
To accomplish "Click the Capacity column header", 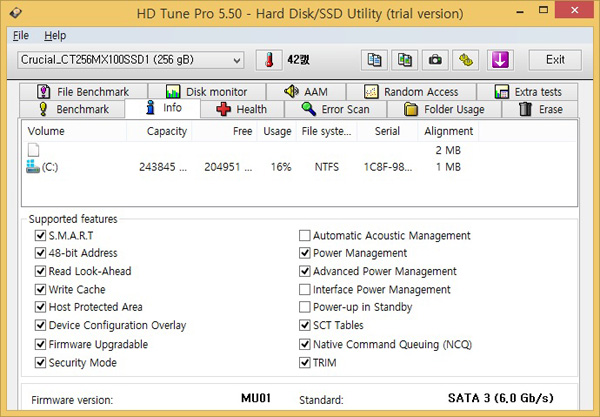I will pyautogui.click(x=159, y=131).
